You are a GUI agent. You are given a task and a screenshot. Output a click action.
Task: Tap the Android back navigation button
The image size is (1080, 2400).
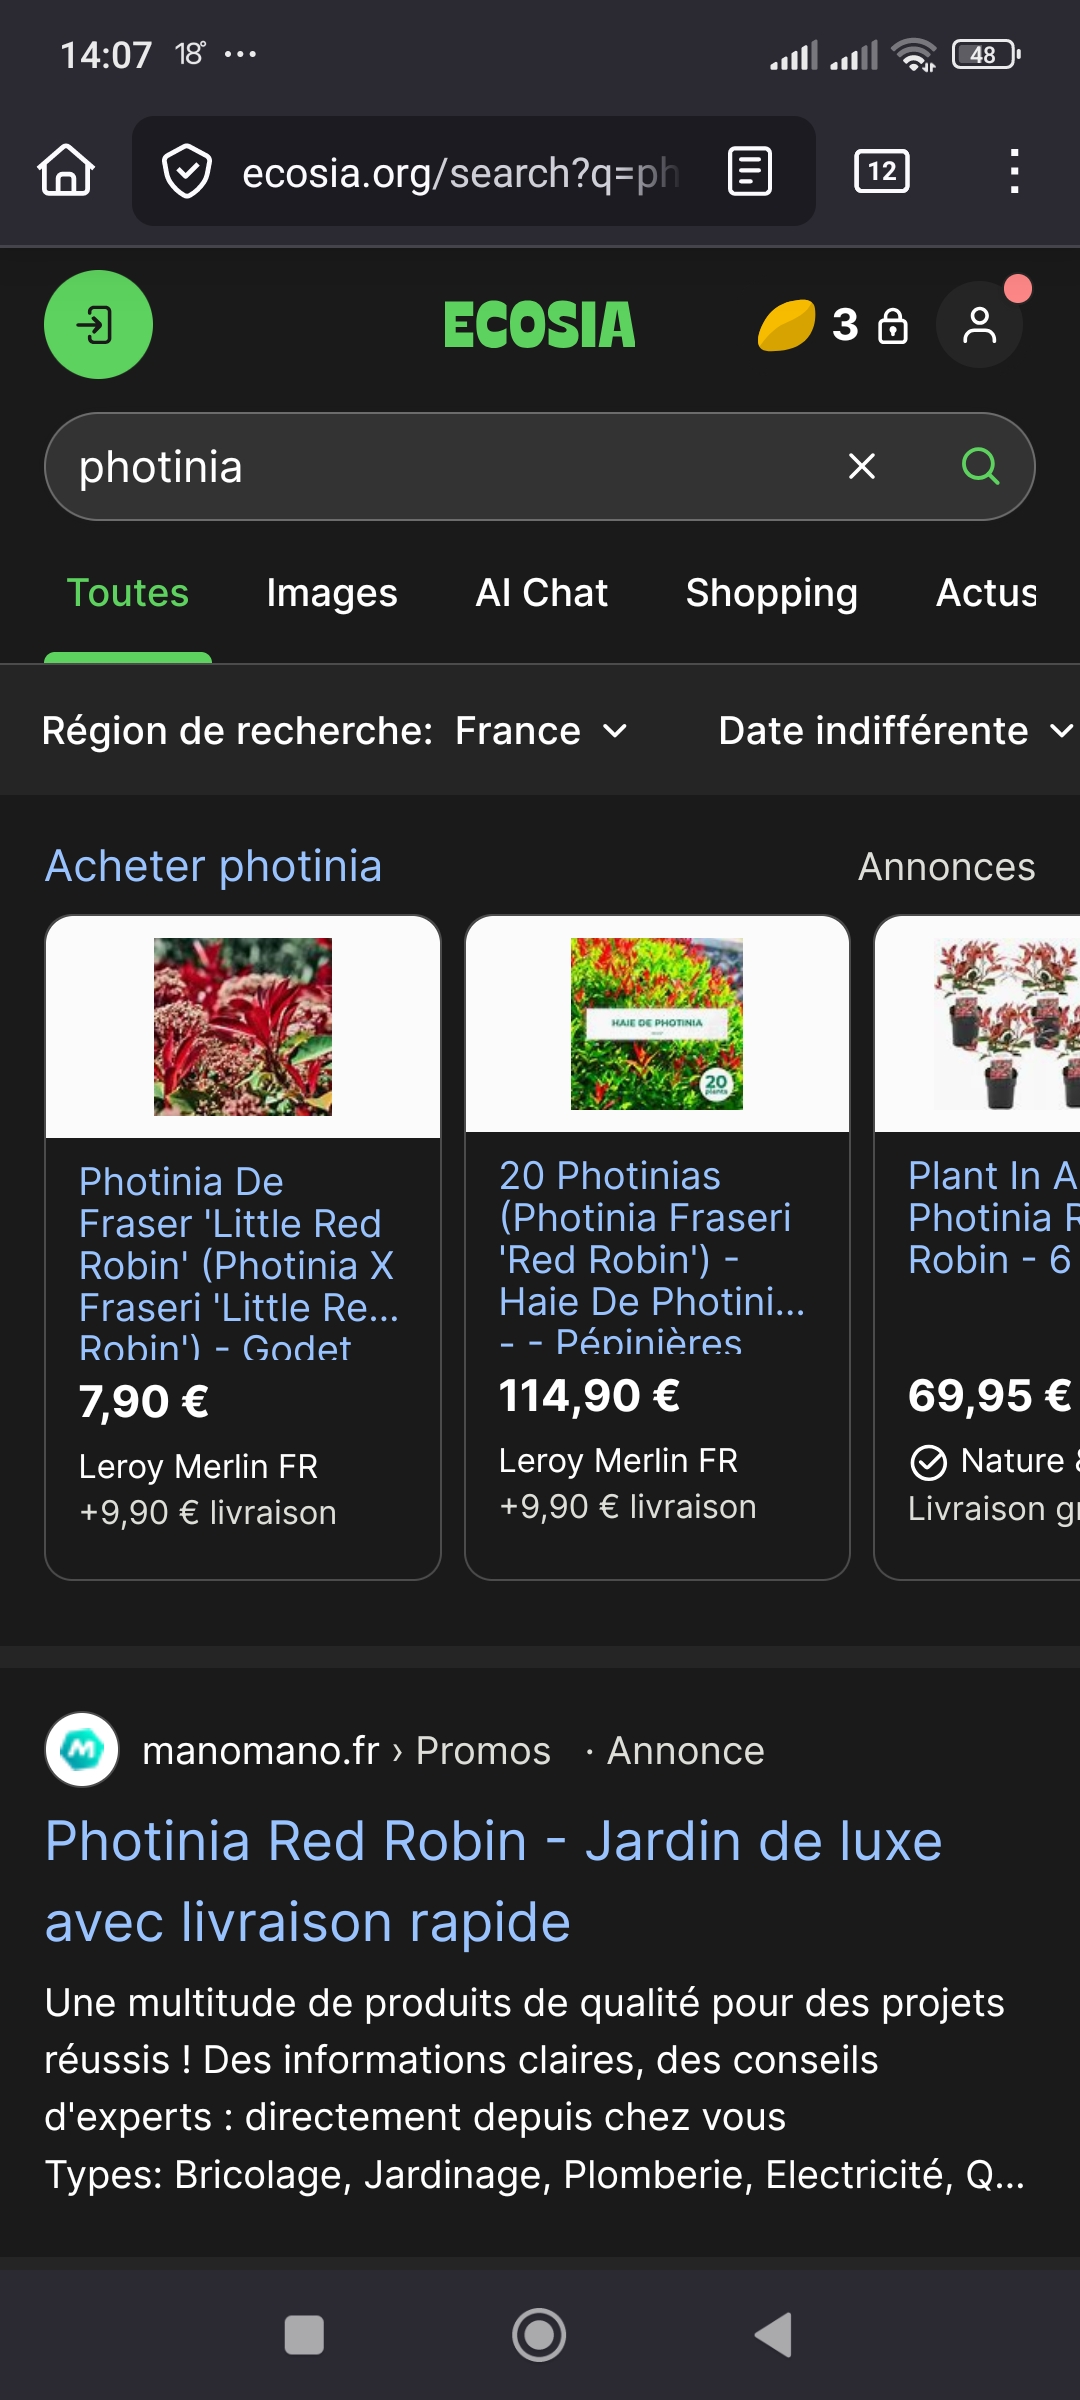coord(773,2335)
